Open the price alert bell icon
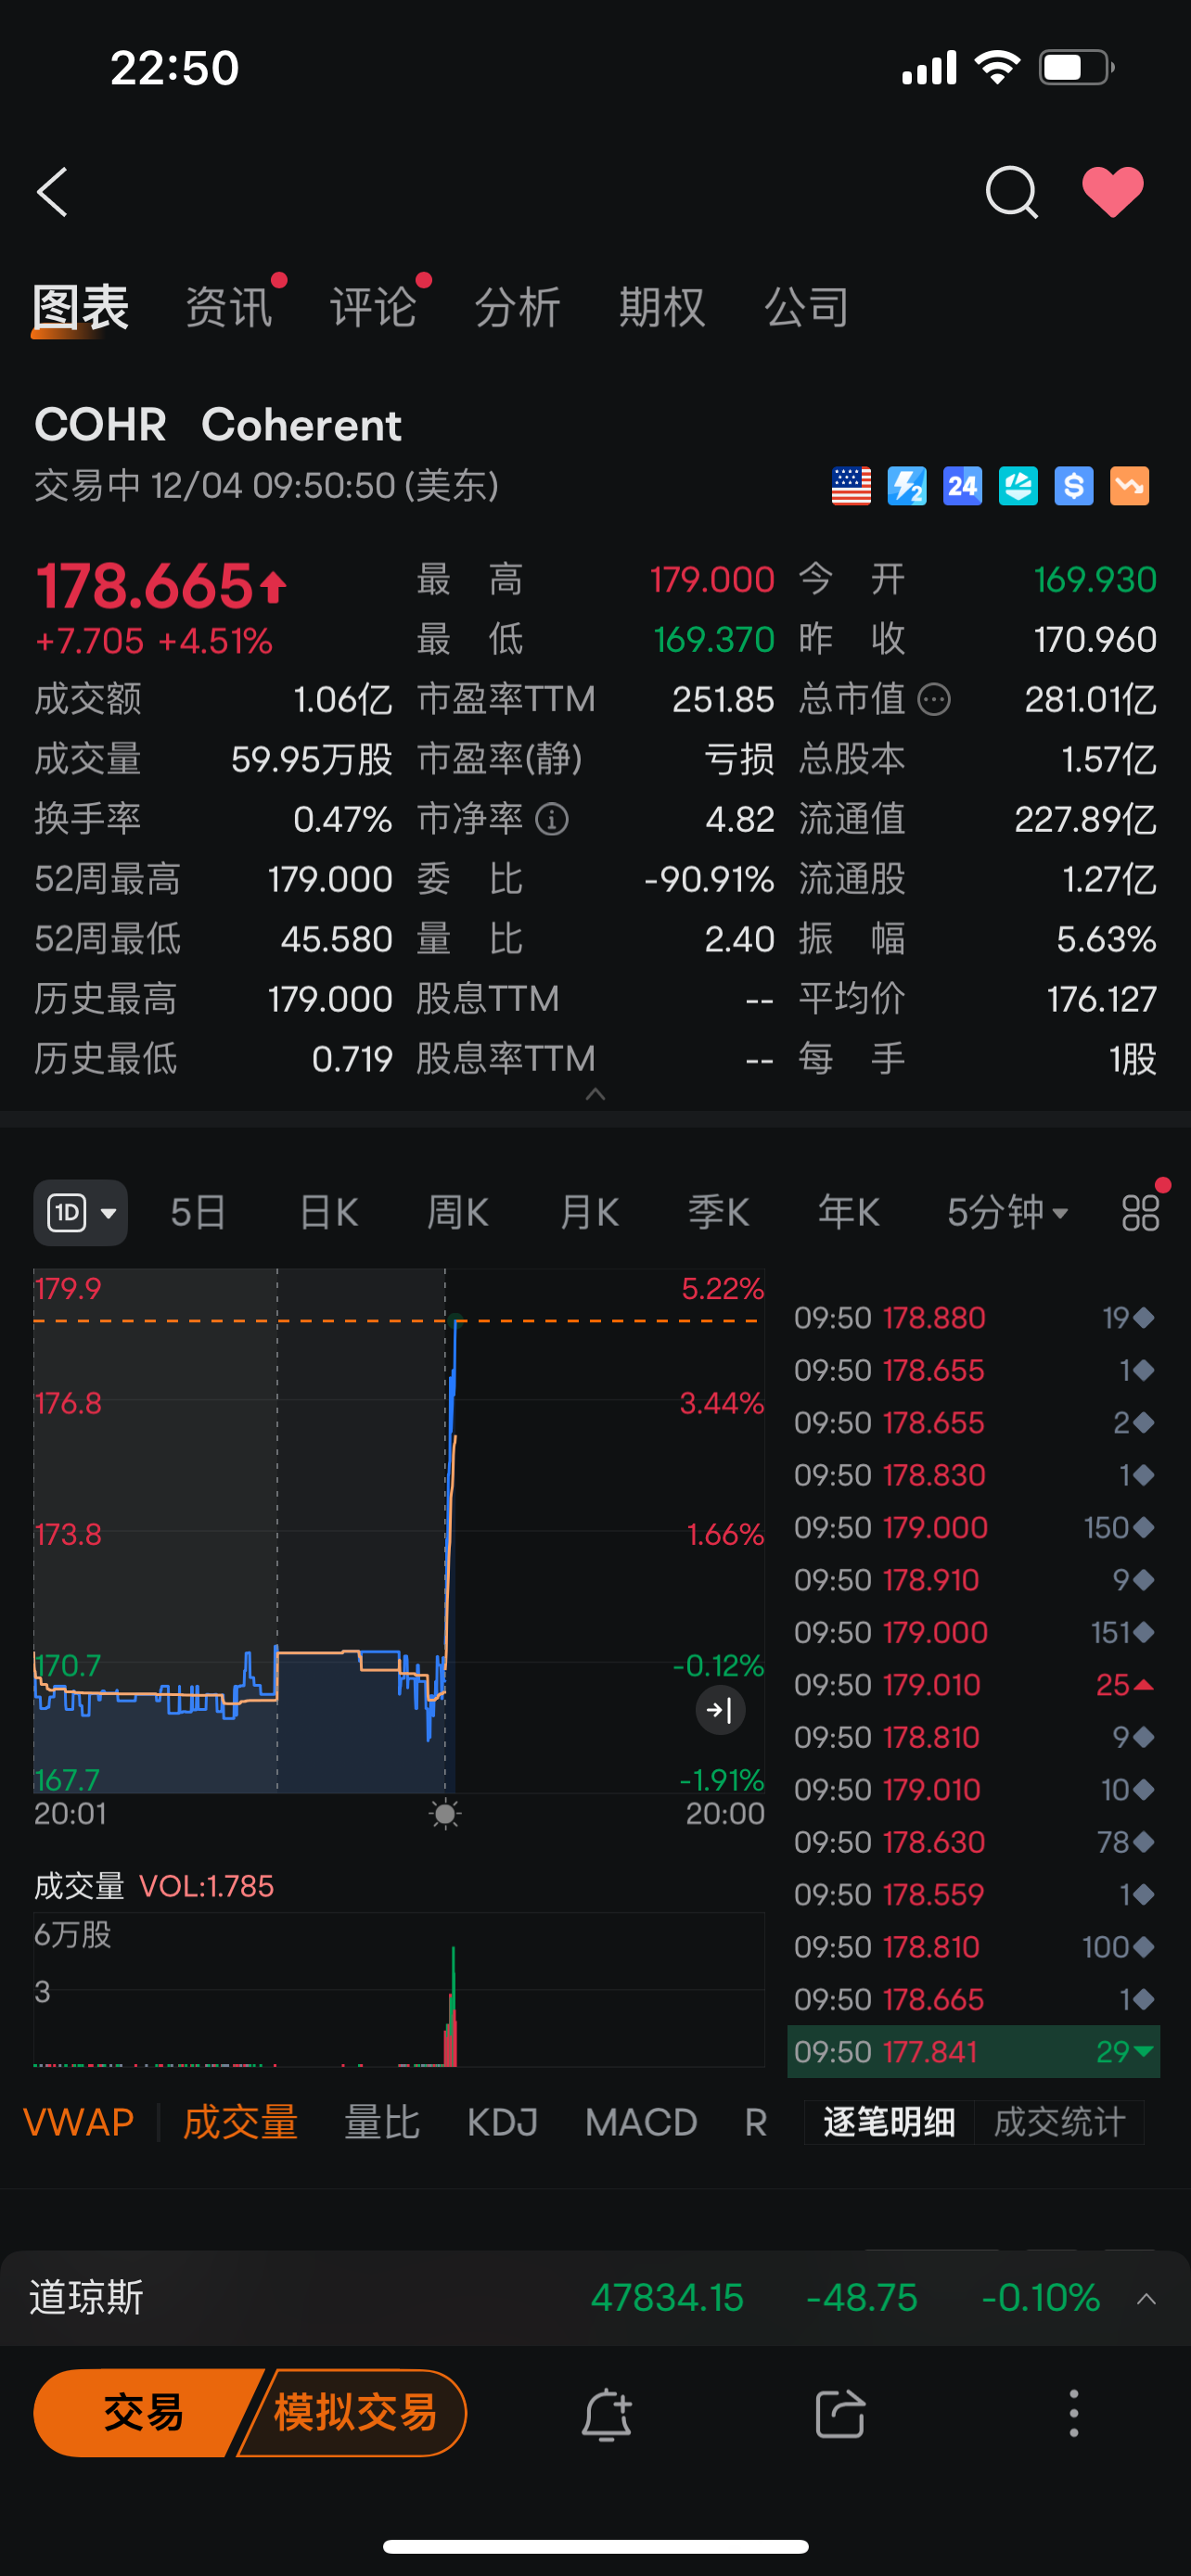 (x=606, y=2414)
